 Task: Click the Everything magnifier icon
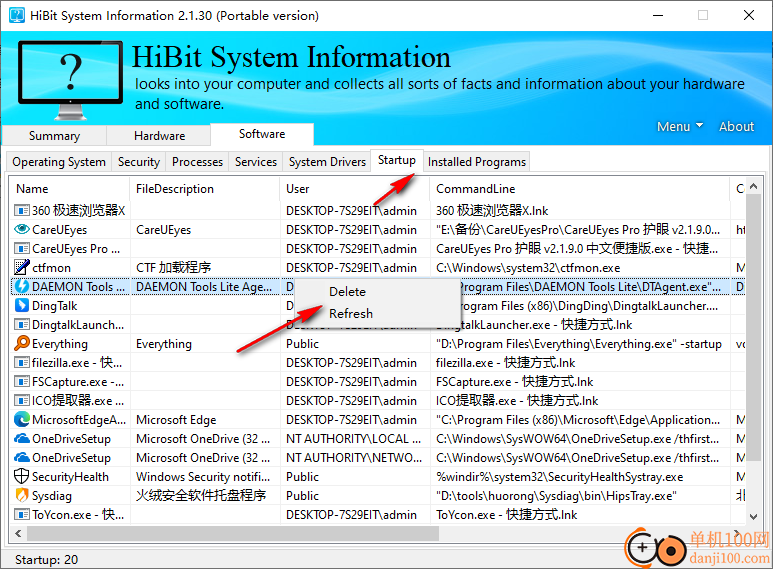[x=22, y=343]
